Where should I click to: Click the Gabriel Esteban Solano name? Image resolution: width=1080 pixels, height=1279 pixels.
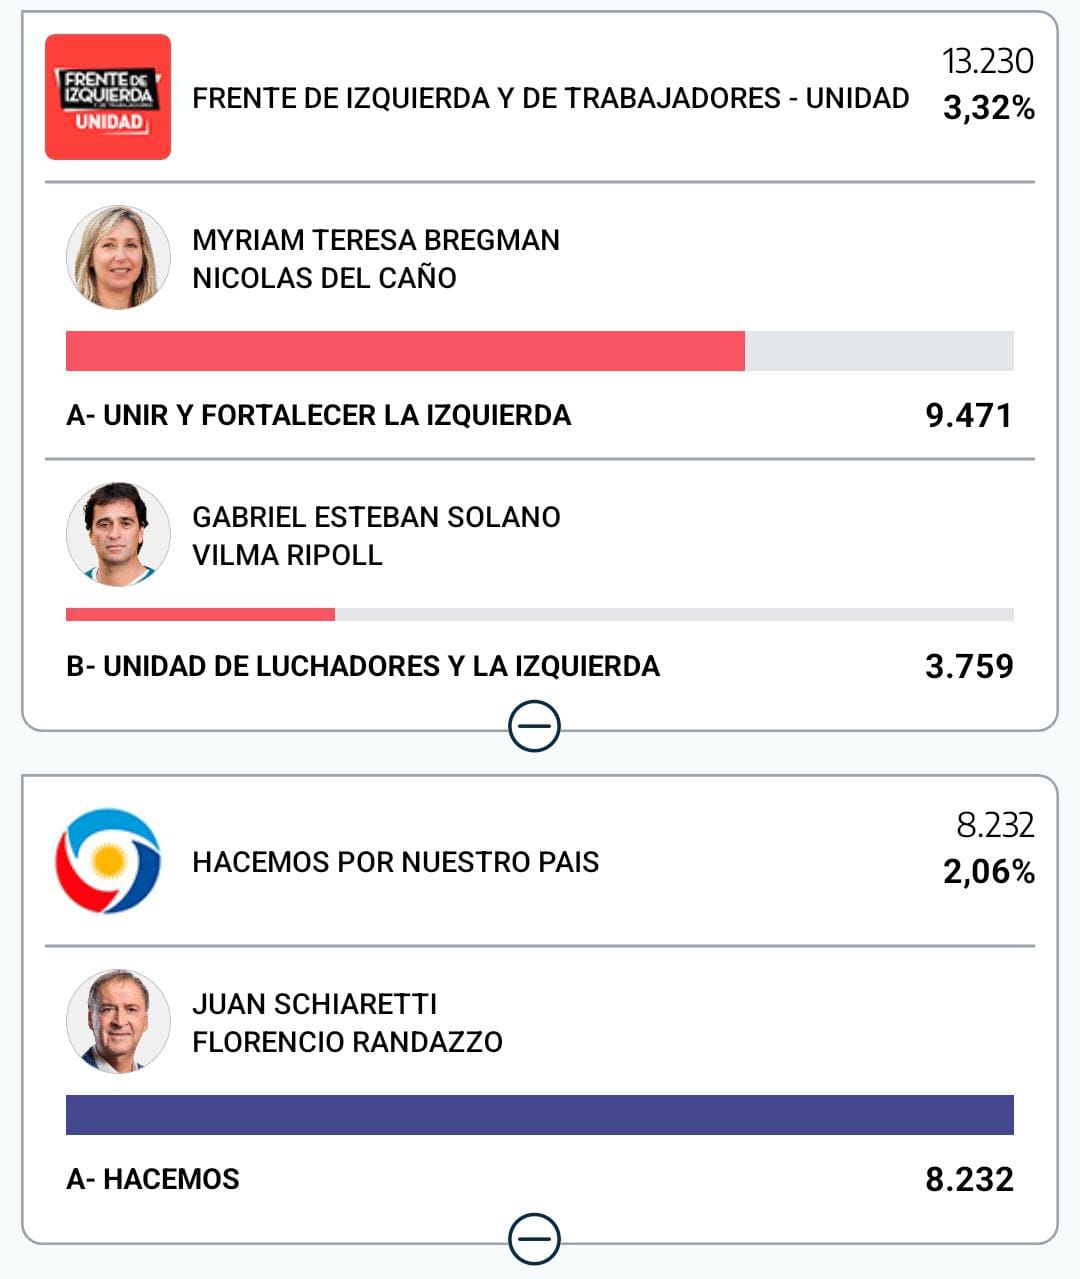click(x=376, y=517)
